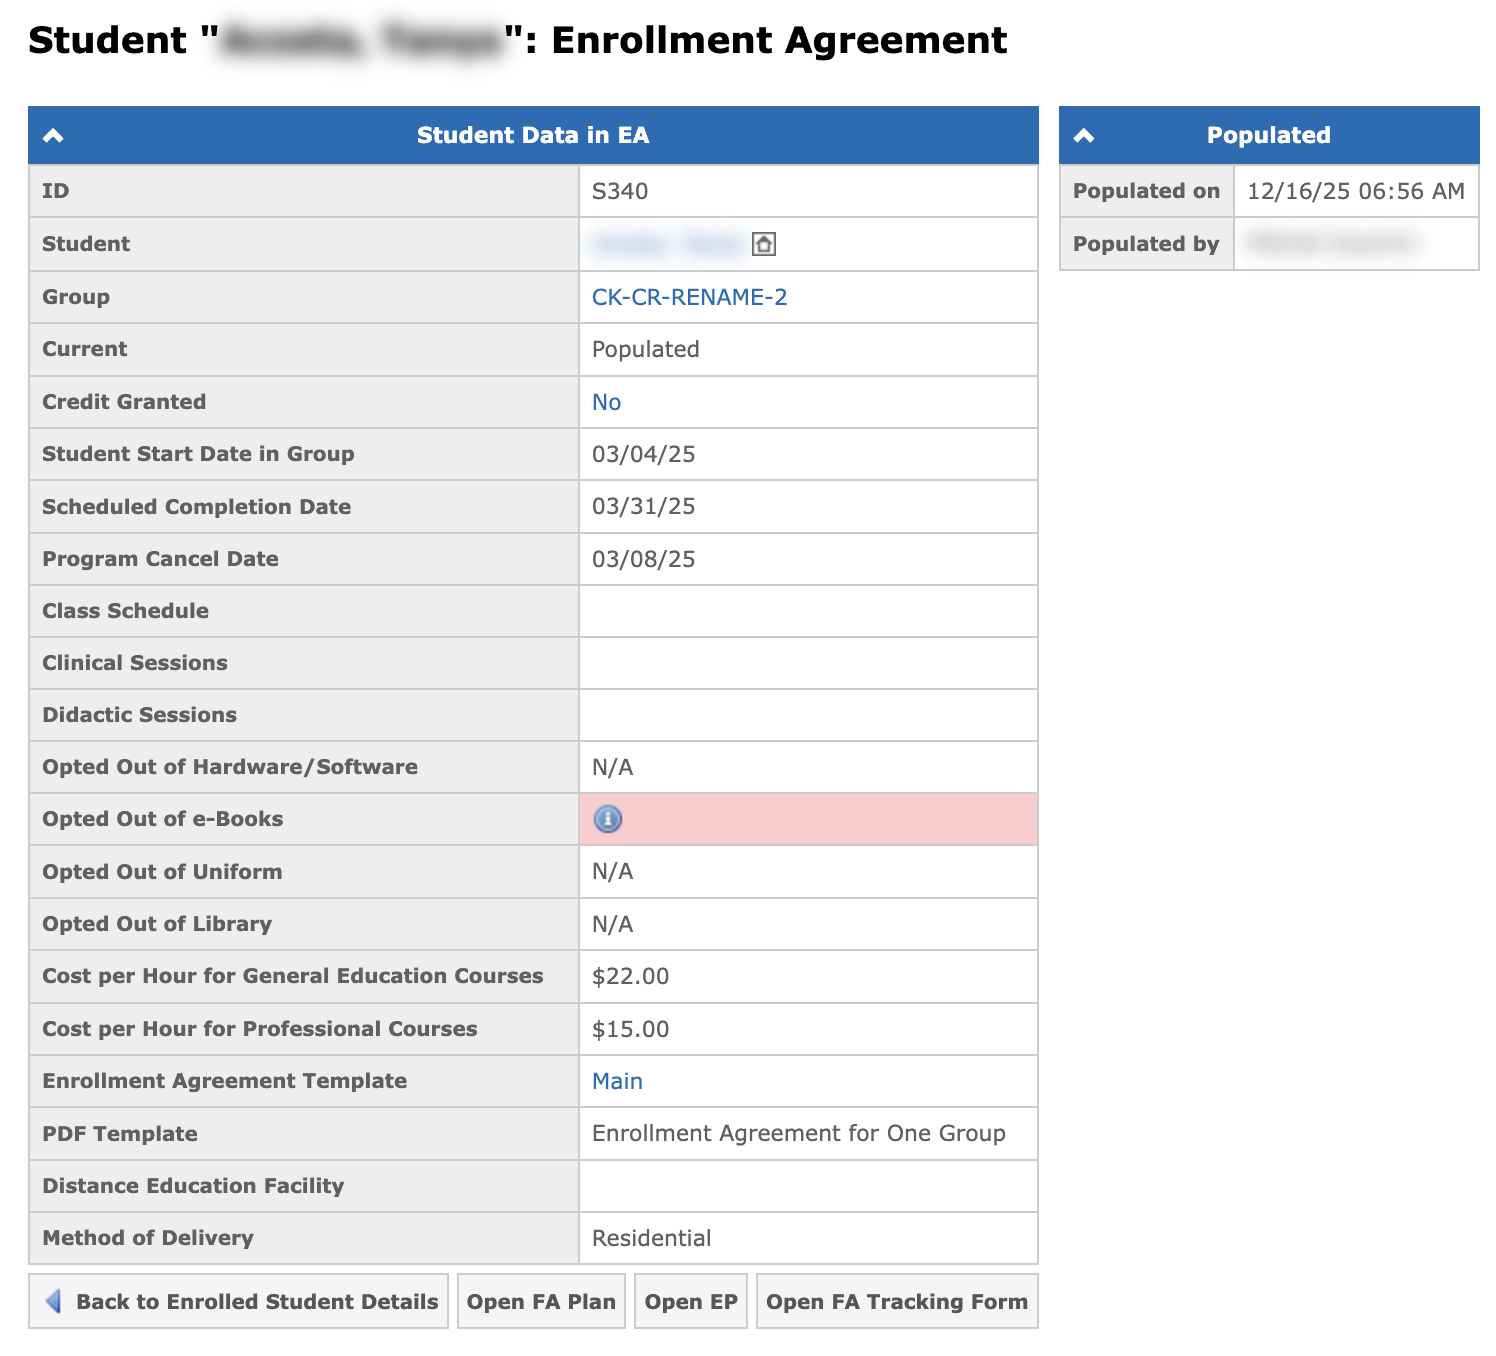Click the scheduled completion date 03/31/25

(x=643, y=506)
